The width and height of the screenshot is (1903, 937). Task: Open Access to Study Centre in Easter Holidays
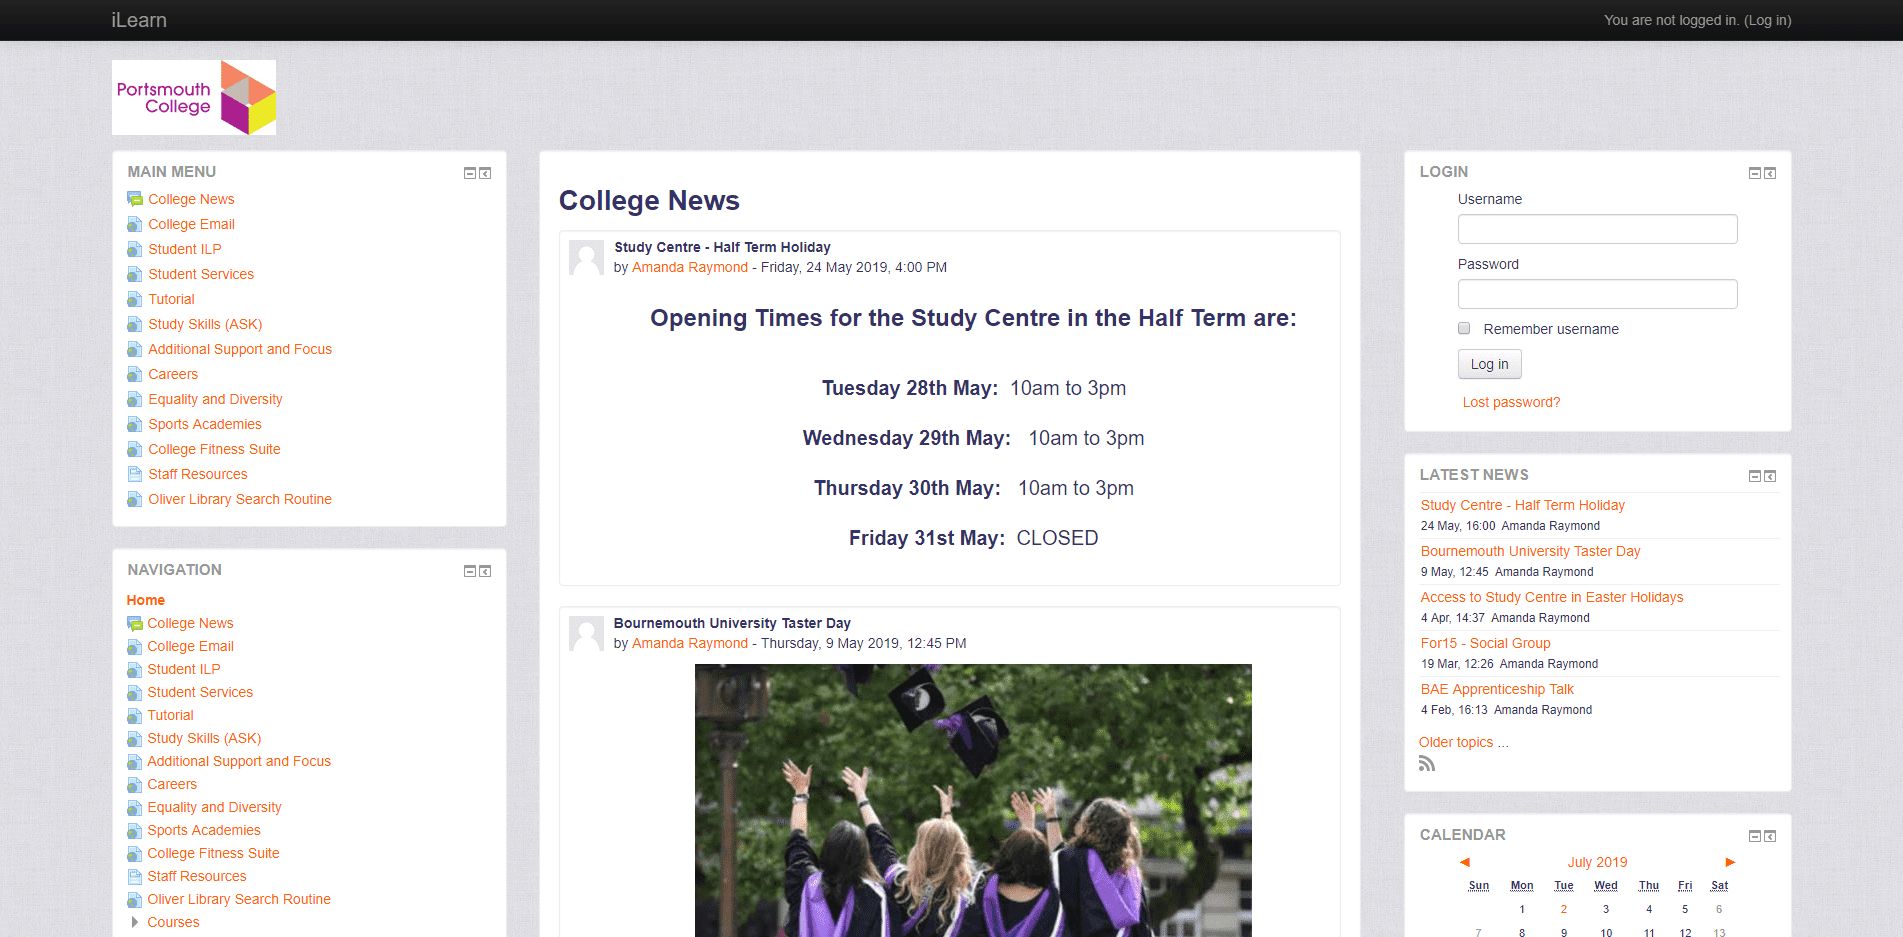click(1552, 597)
